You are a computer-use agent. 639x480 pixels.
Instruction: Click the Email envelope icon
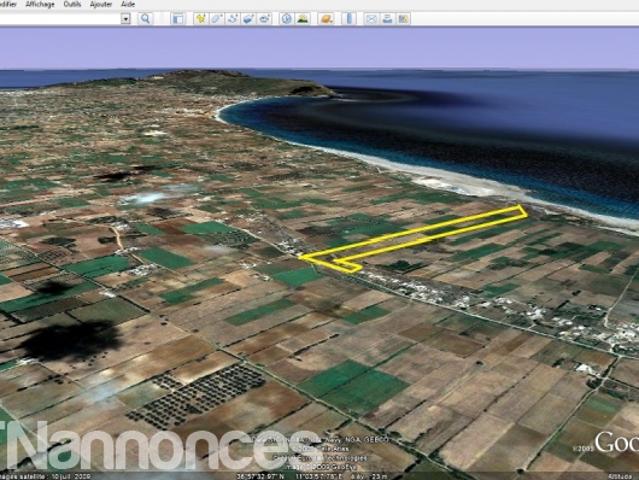tap(371, 19)
